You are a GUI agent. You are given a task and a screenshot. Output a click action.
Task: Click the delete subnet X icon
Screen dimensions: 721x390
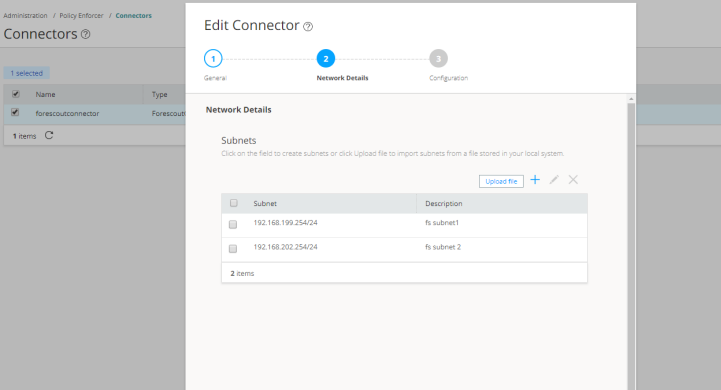573,180
